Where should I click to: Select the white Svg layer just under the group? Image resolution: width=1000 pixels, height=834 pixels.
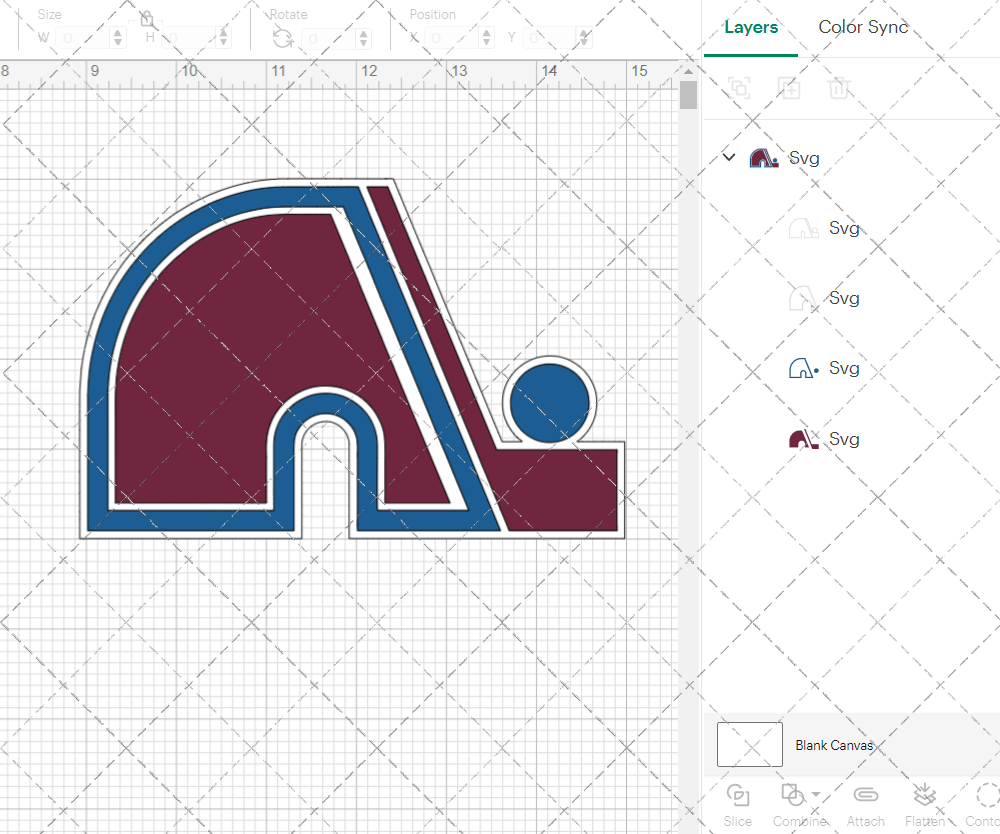pos(804,228)
